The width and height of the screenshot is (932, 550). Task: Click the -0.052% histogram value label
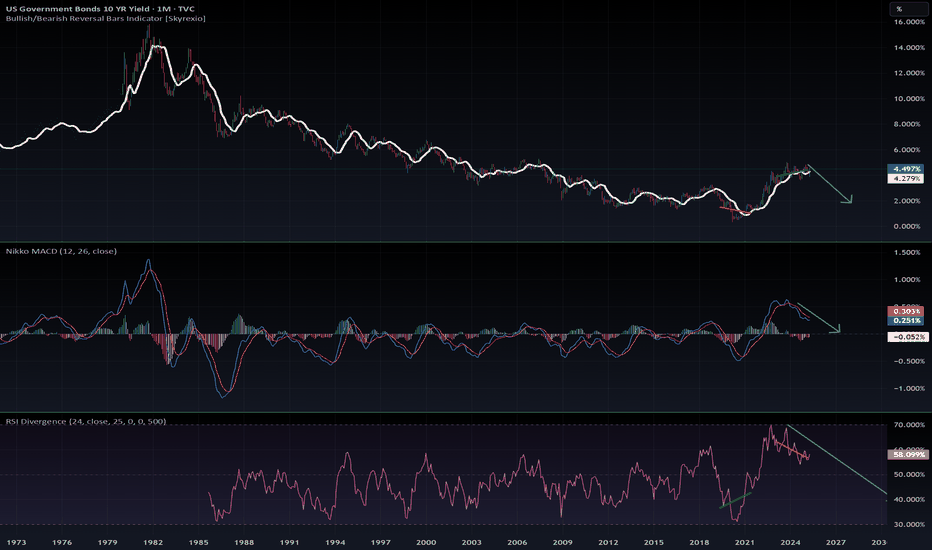click(907, 337)
